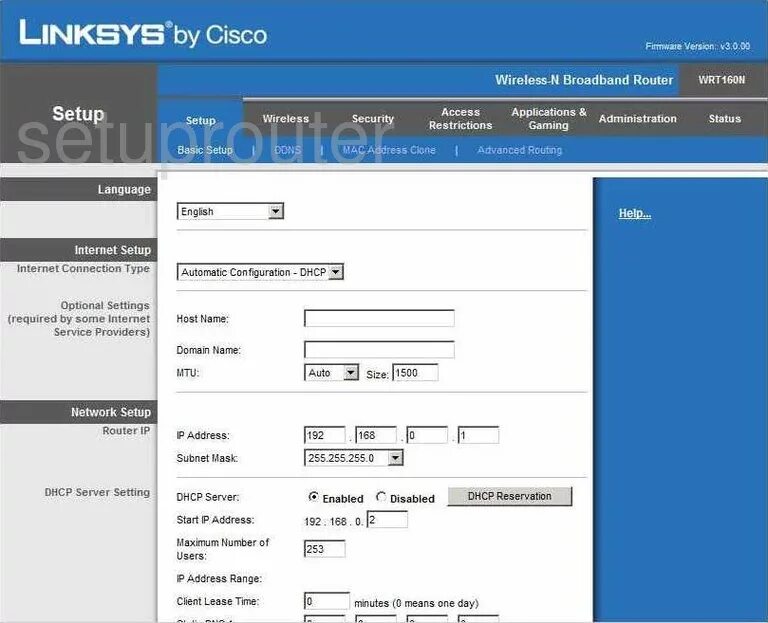Expand the Subnet Mask 255.255.255.0 dropdown

(354, 458)
